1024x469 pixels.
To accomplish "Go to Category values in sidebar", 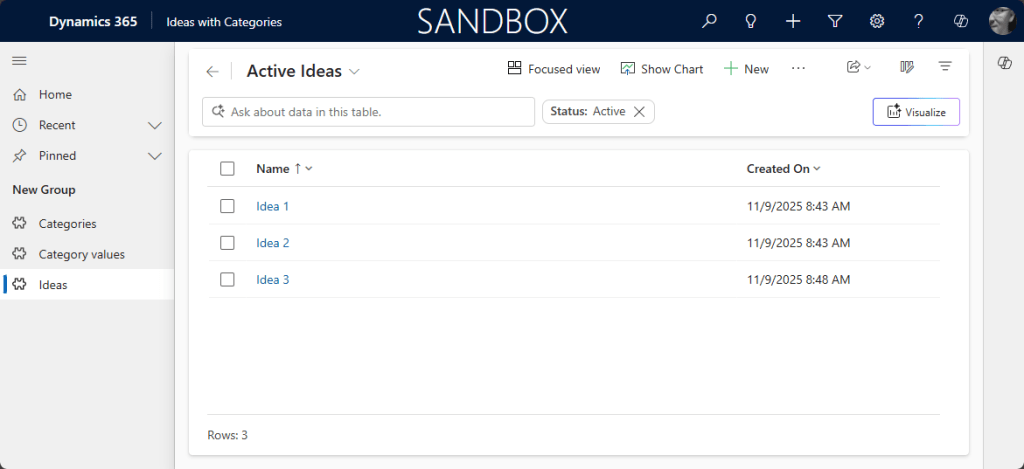I will (x=81, y=254).
